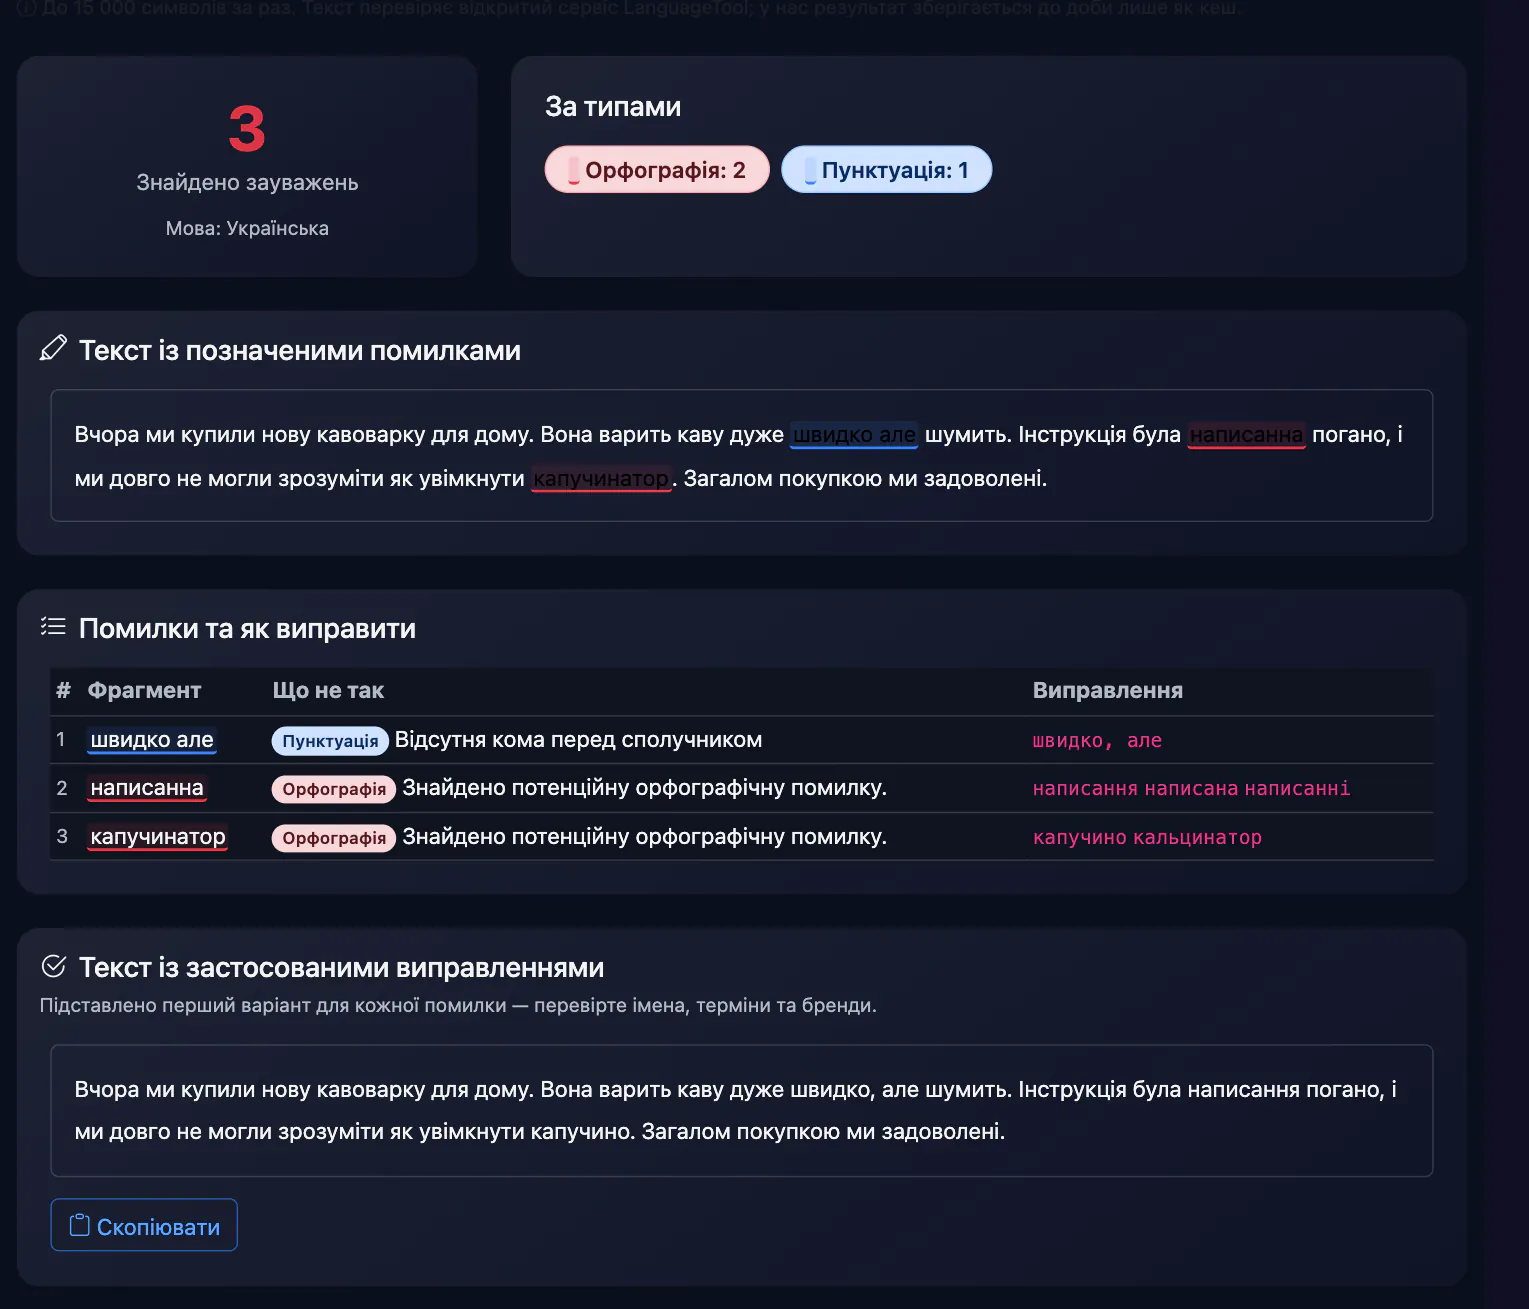Click the 'швидко але' fragment in table row 1
Viewport: 1529px width, 1309px height.
point(152,740)
